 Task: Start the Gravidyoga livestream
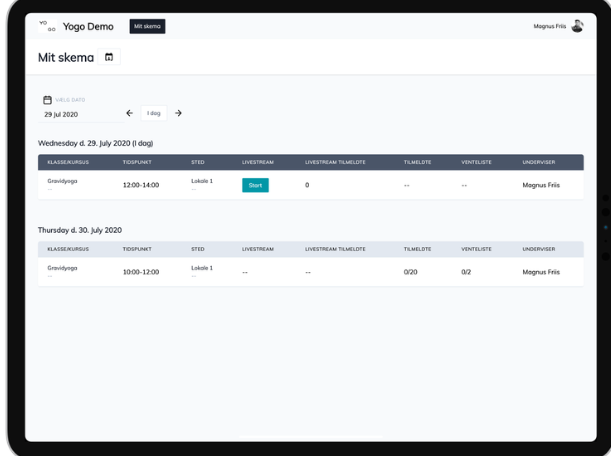click(x=255, y=185)
